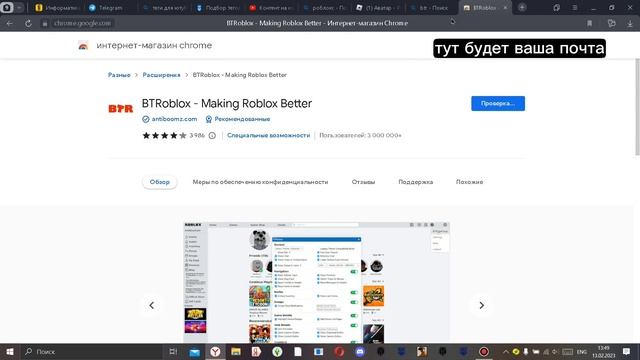
Task: Switch to the Подбор тегов browser tab
Action: [218, 7]
